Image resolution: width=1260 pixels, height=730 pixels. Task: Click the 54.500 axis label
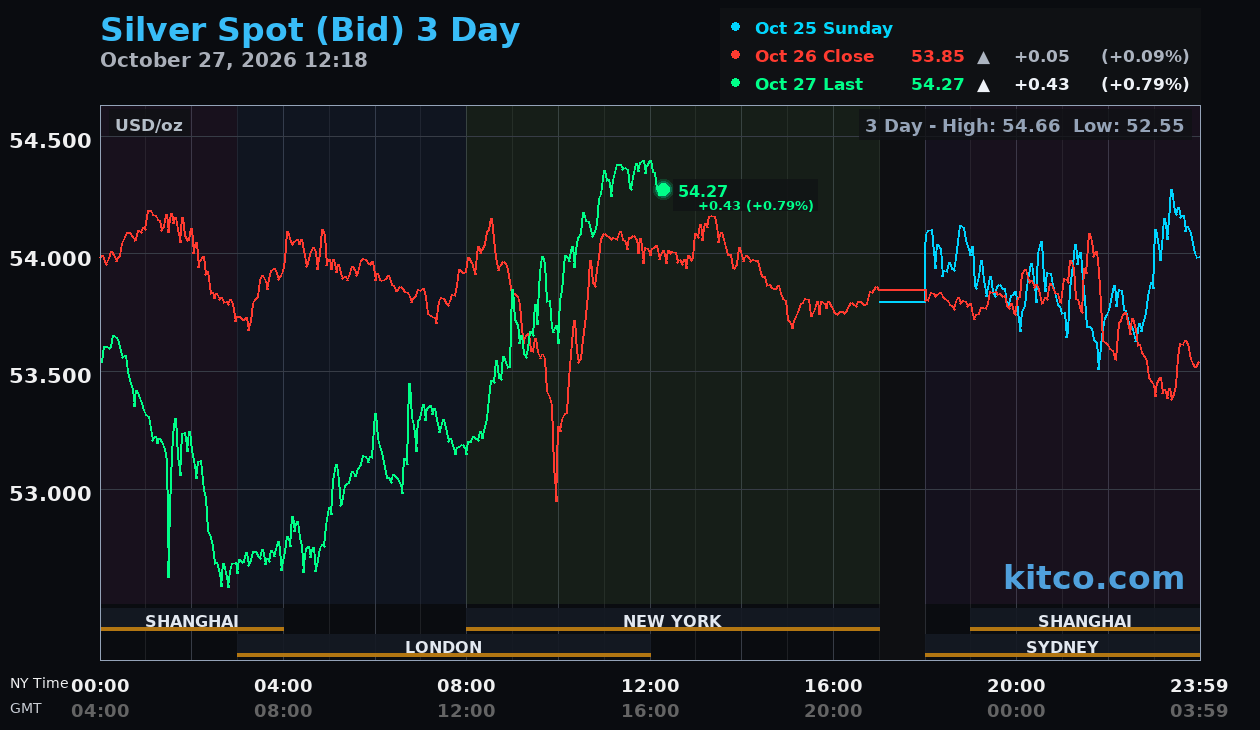click(x=50, y=140)
